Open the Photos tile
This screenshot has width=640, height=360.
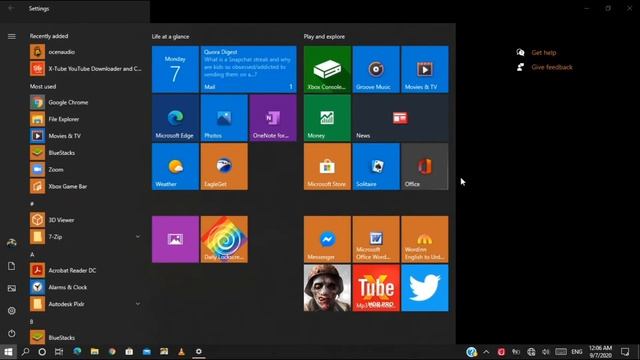tap(224, 118)
